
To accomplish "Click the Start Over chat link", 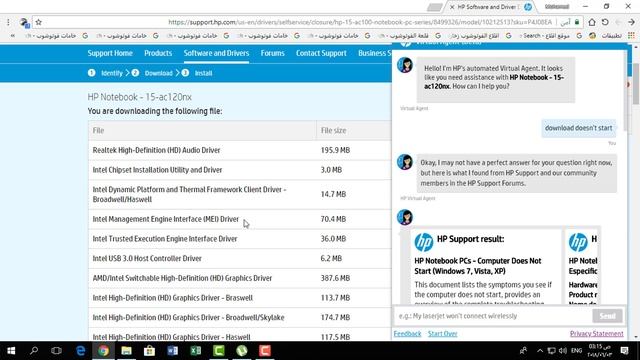I will (442, 333).
